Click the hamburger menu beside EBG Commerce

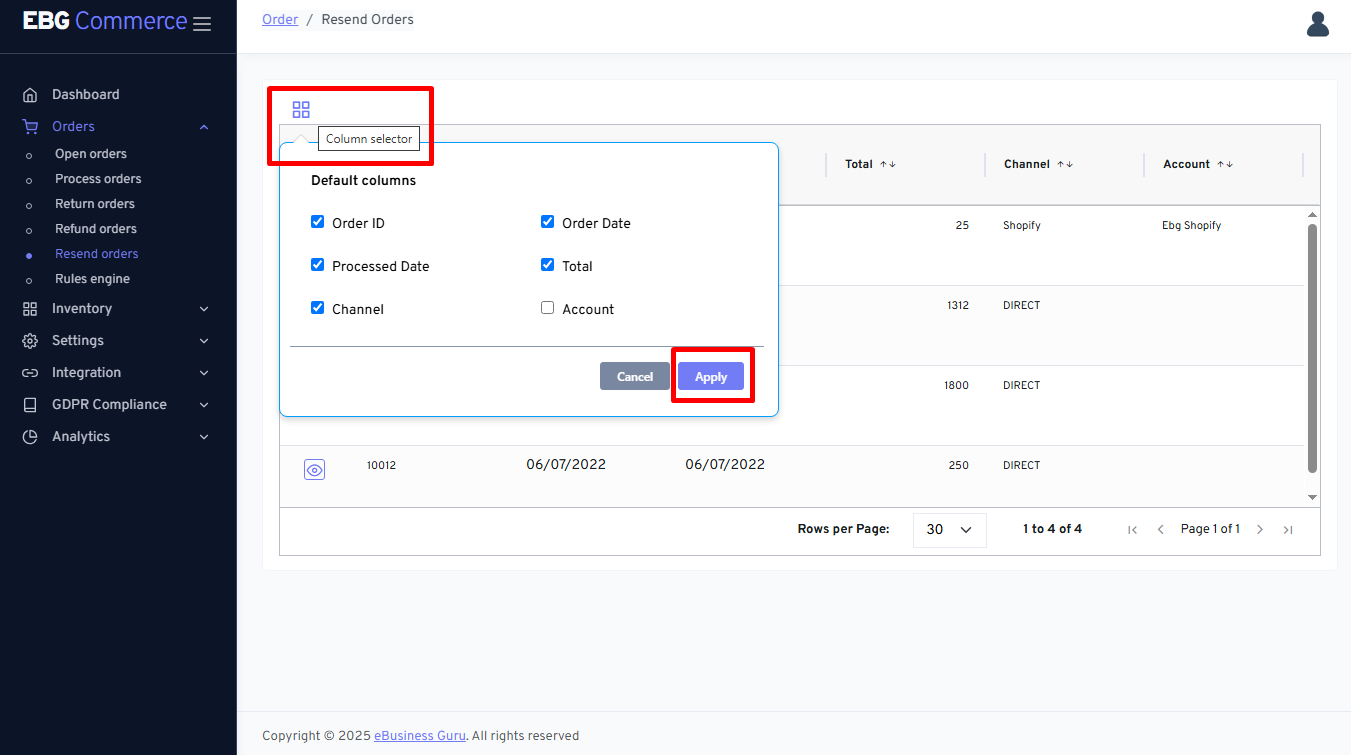click(x=202, y=22)
